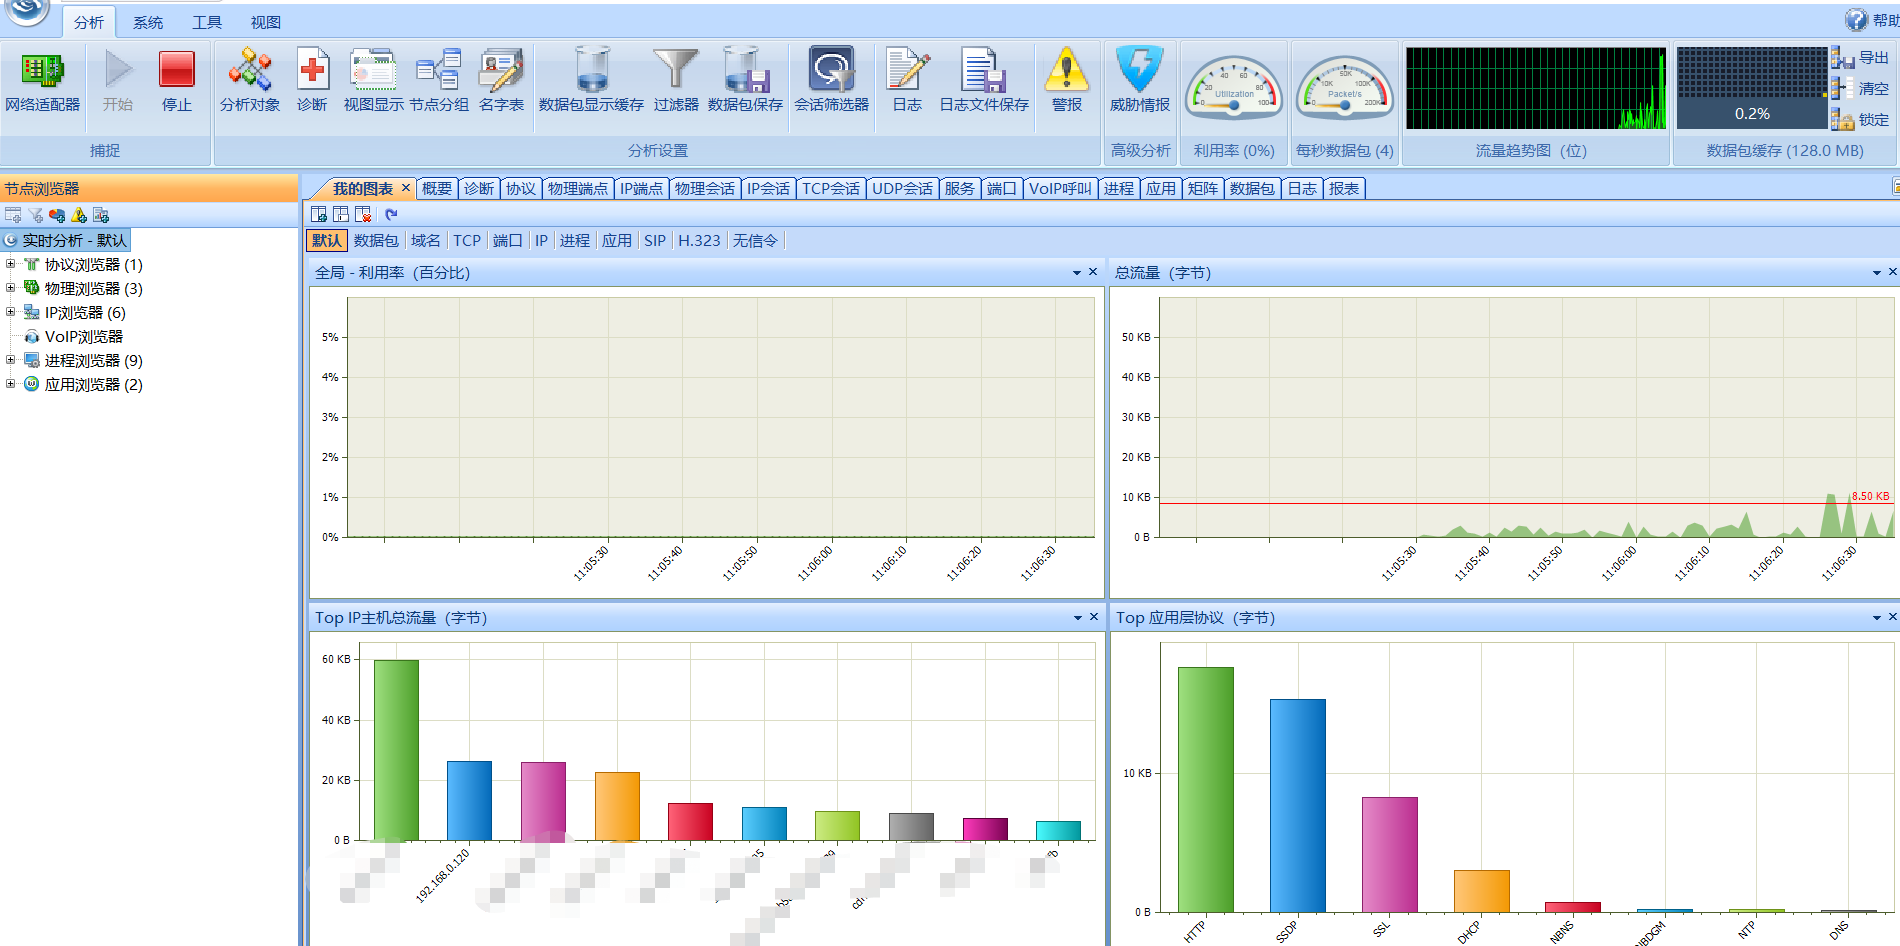Open 节点分组 node group settings
The image size is (1900, 946).
(439, 82)
